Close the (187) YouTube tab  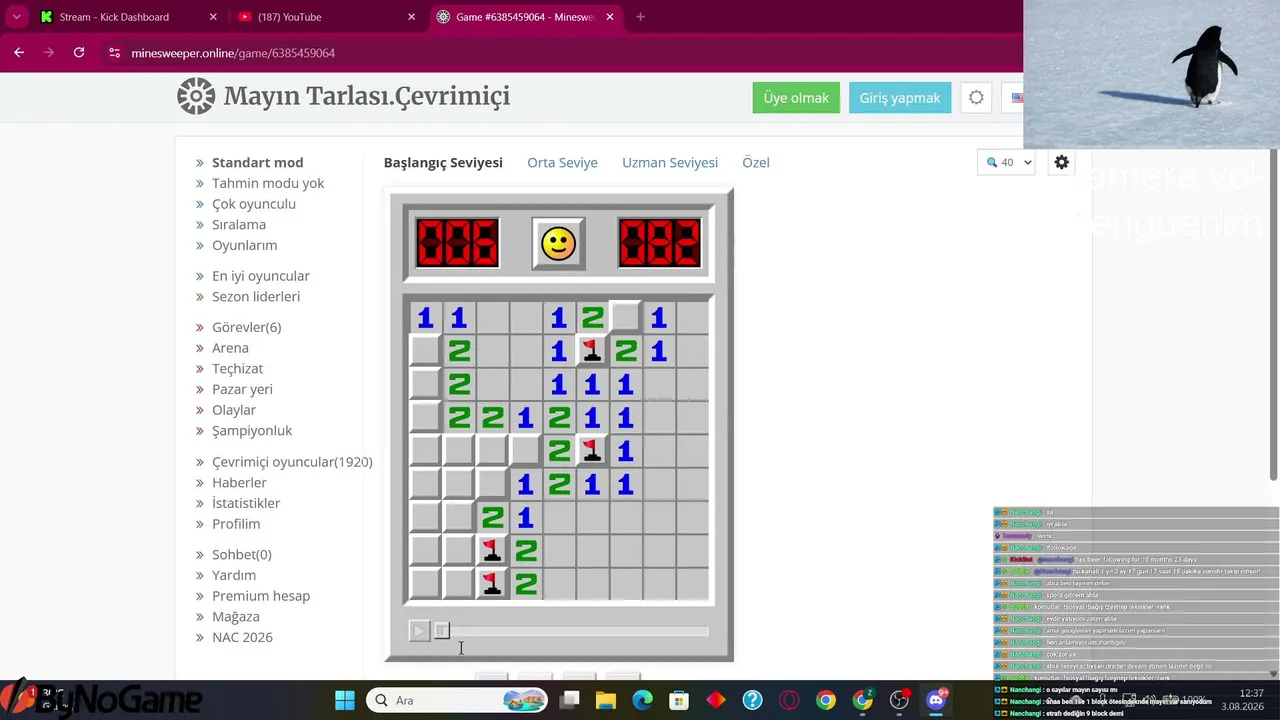coord(412,17)
